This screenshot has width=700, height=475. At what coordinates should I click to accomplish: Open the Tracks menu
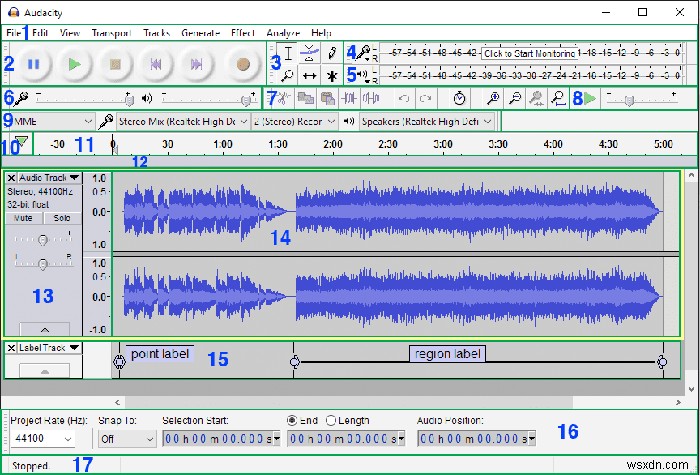tap(156, 33)
